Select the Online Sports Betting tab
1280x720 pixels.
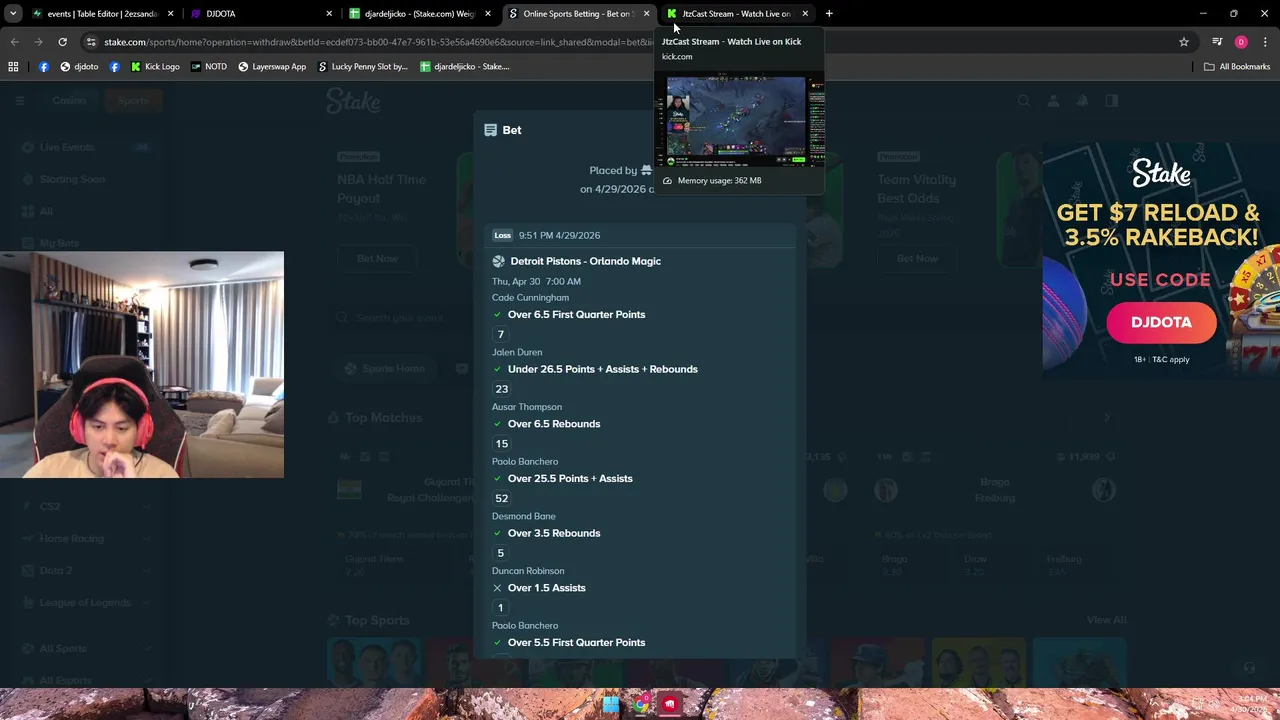tap(578, 14)
